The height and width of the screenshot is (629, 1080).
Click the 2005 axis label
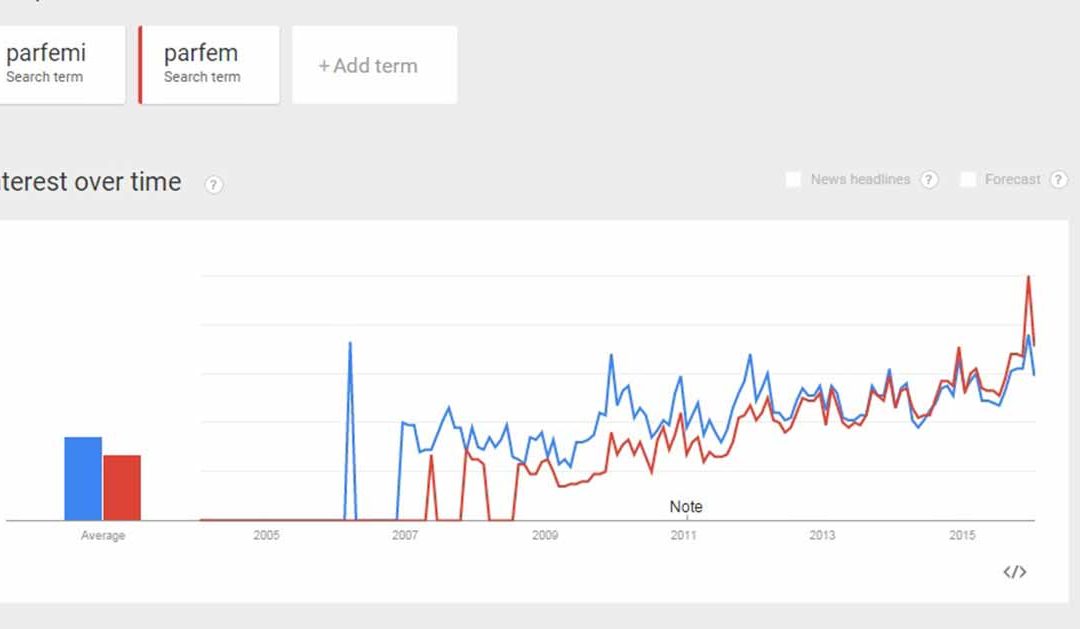pos(267,535)
